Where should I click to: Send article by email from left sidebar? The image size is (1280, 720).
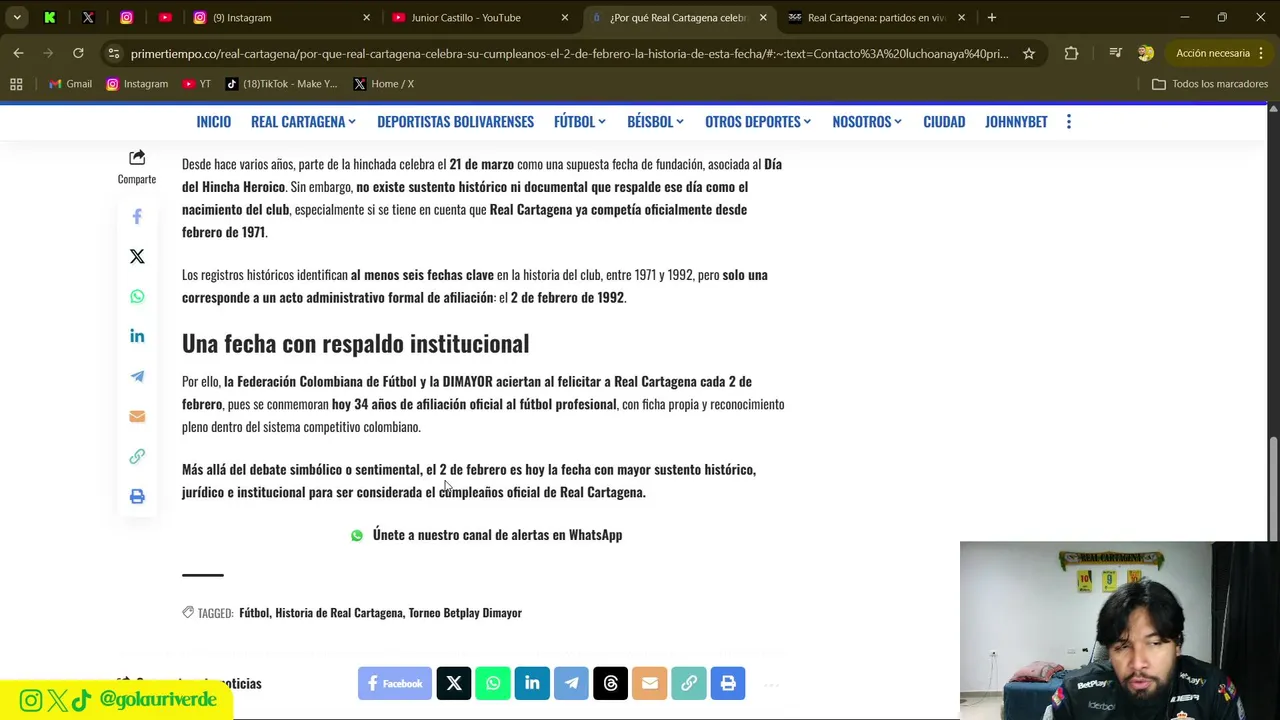tap(137, 416)
